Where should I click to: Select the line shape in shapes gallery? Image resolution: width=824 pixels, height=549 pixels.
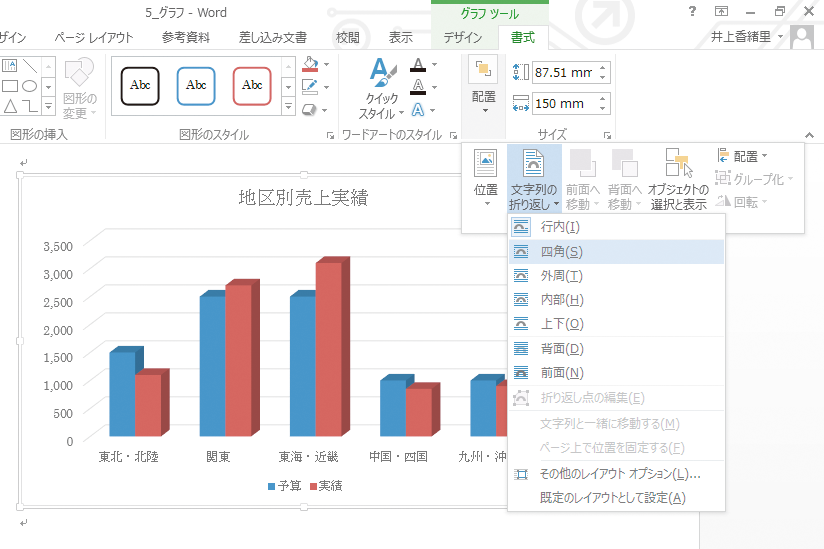tap(30, 65)
